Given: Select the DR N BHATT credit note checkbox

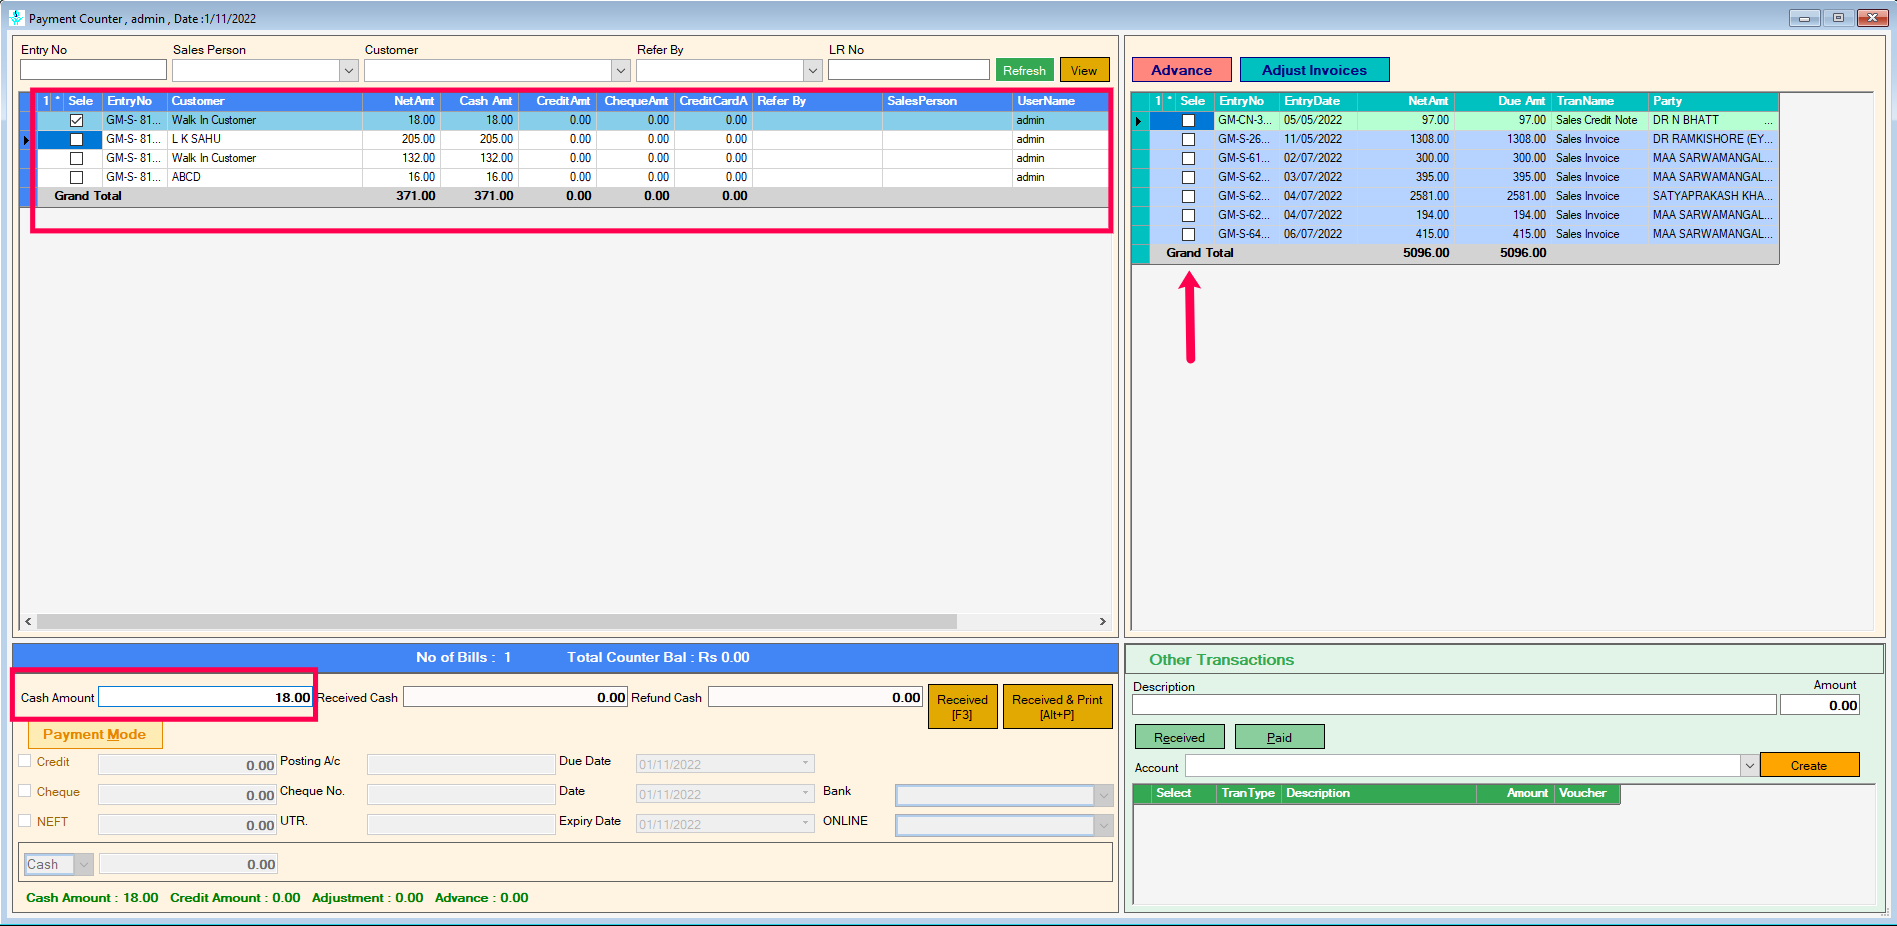Looking at the screenshot, I should [x=1188, y=121].
